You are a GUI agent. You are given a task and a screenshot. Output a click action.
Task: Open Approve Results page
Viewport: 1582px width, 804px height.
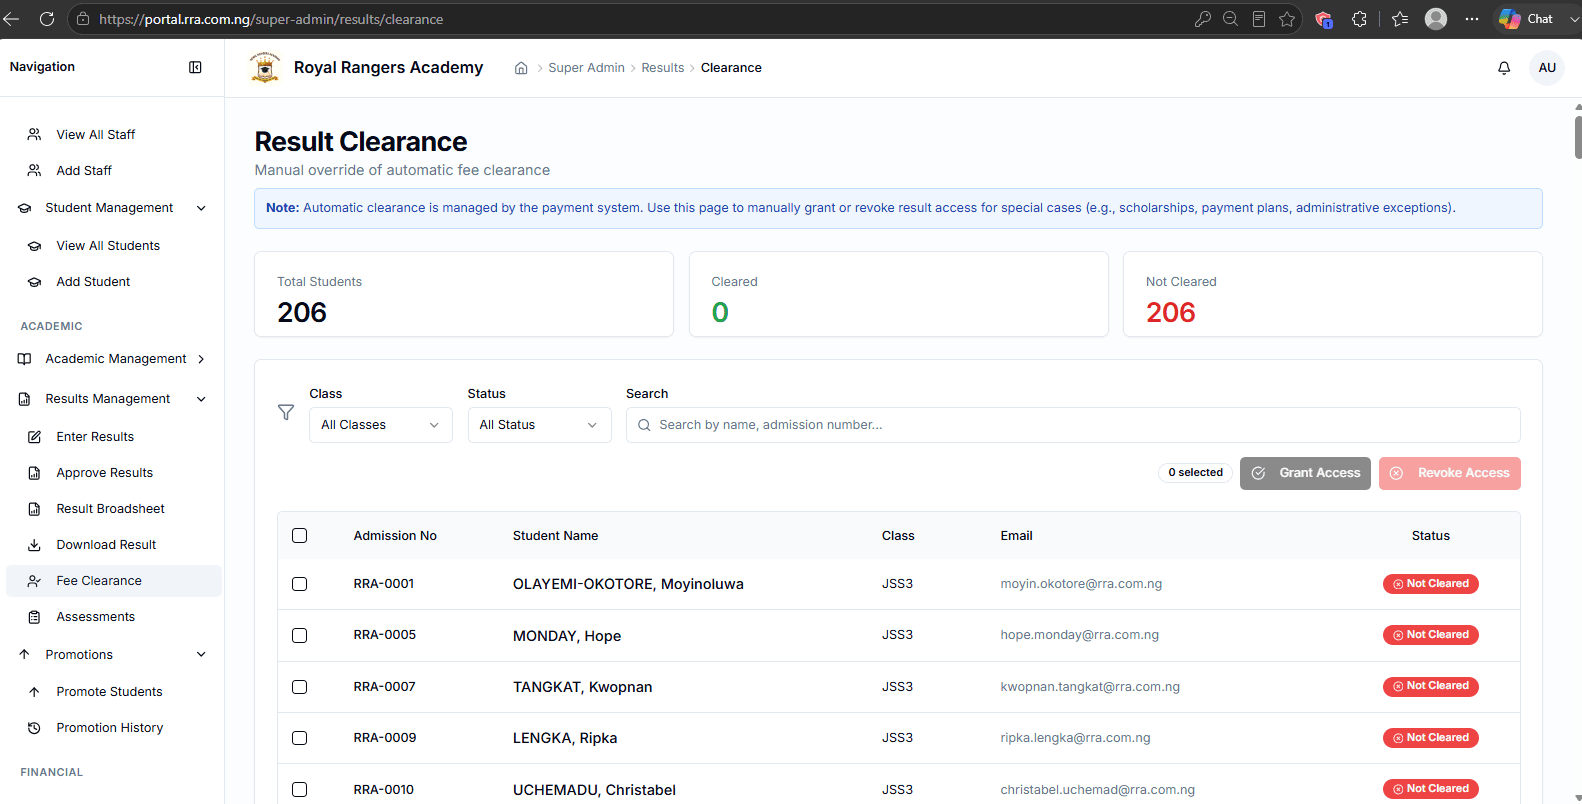pyautogui.click(x=105, y=473)
